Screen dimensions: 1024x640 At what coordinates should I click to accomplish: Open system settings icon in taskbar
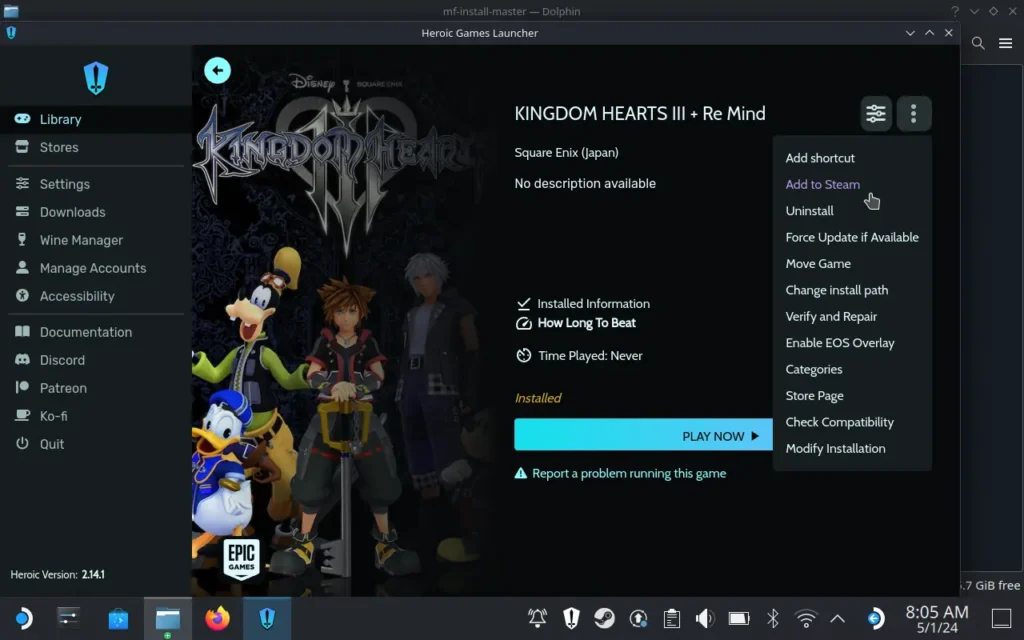(x=69, y=618)
